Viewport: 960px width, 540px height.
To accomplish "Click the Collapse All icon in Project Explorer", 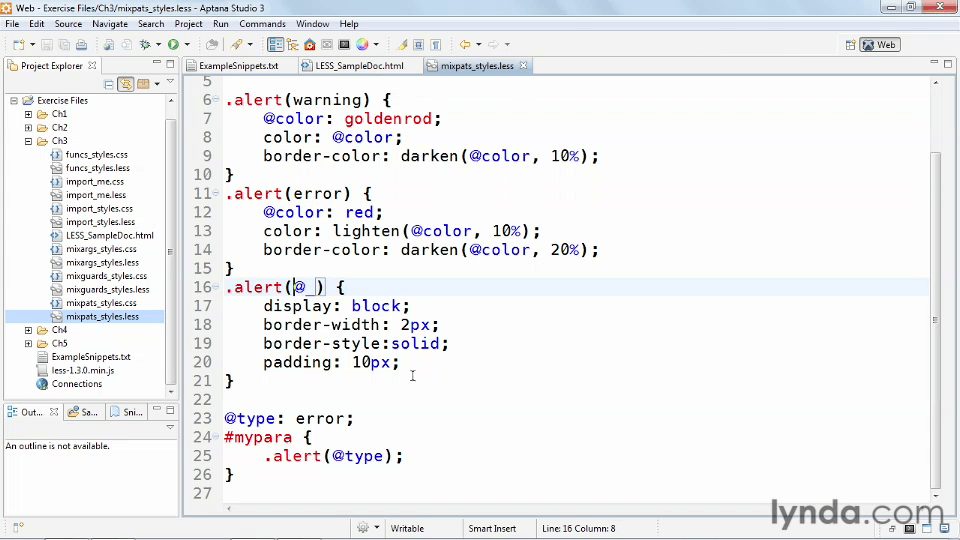I will (x=109, y=84).
